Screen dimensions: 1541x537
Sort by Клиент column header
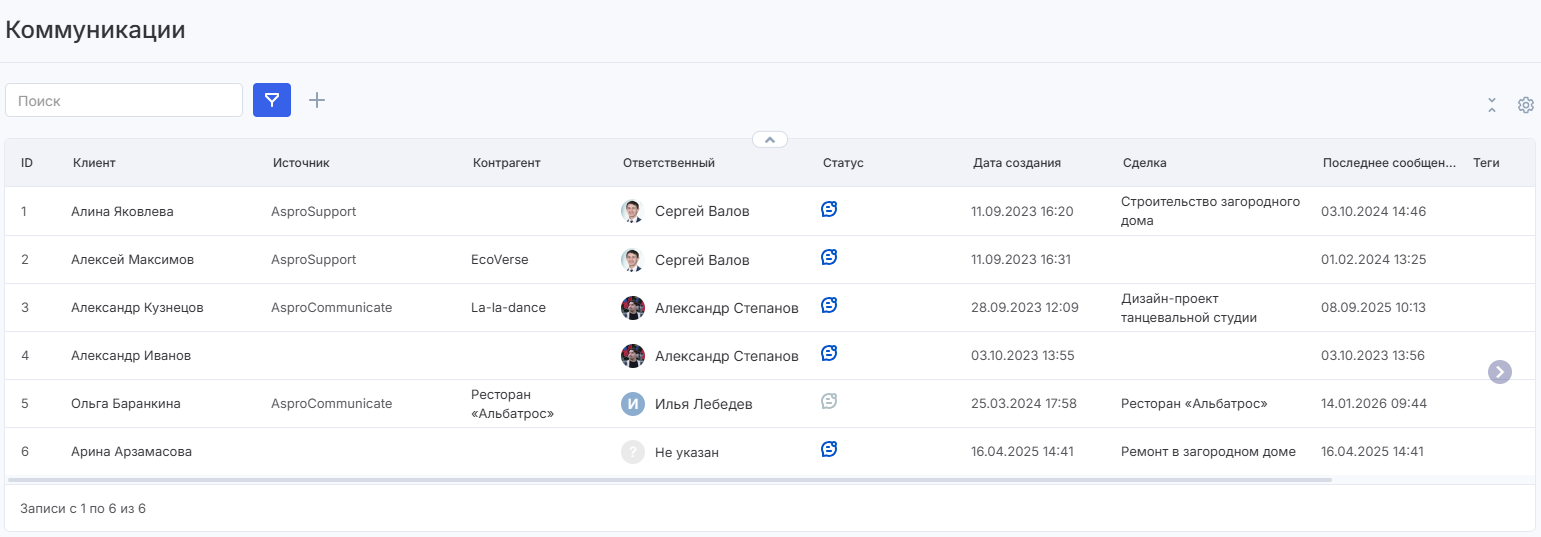tap(94, 163)
